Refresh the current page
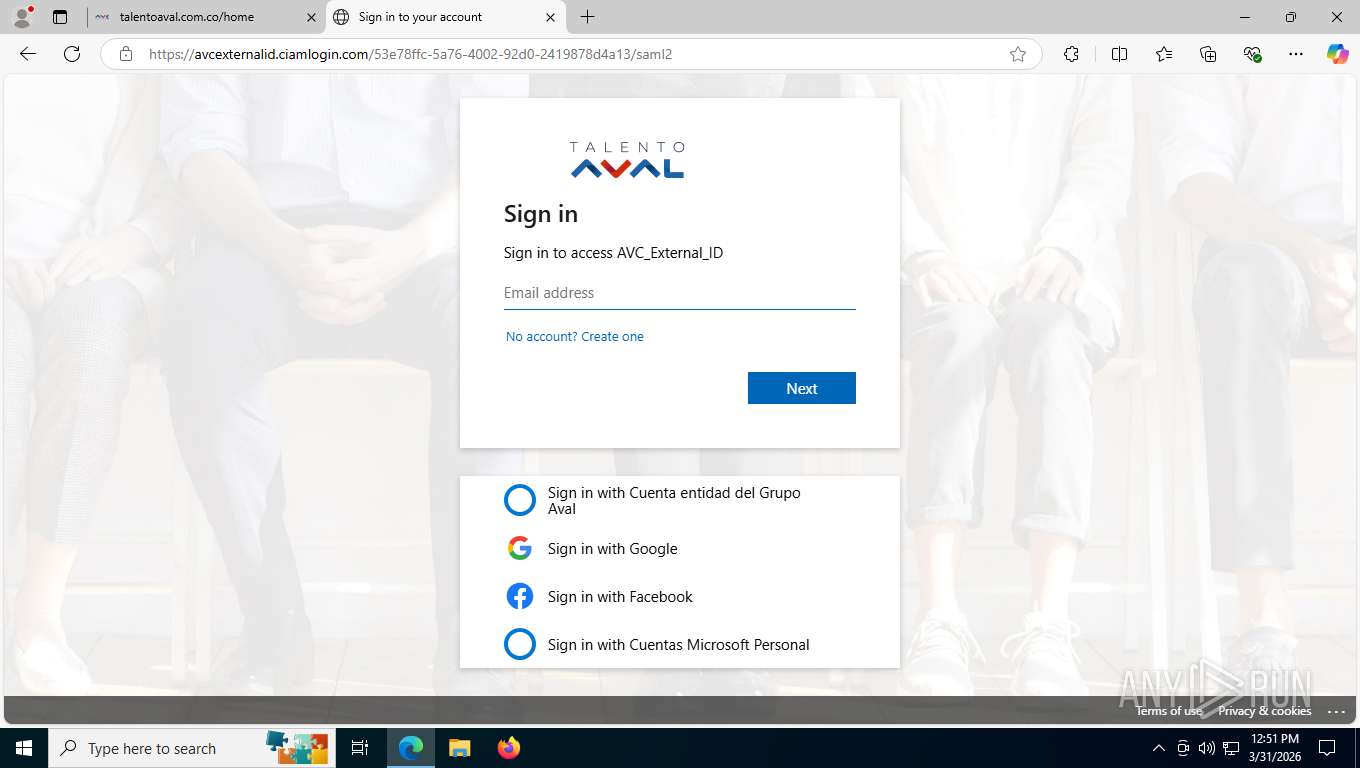 72,54
